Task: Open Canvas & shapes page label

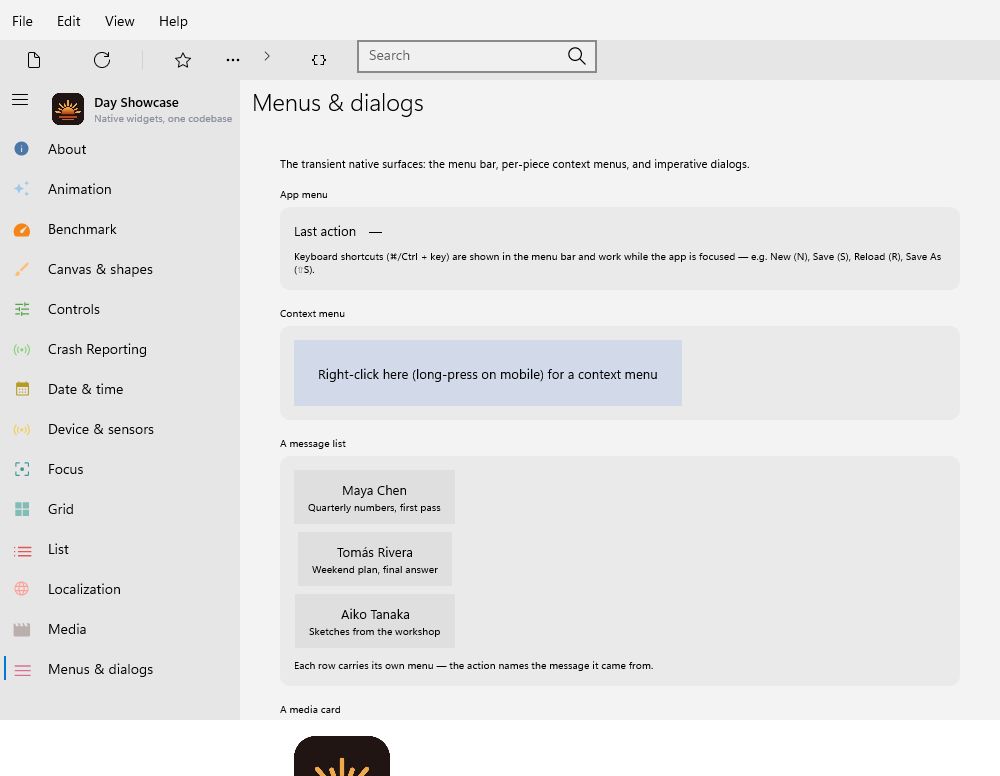Action: pos(100,269)
